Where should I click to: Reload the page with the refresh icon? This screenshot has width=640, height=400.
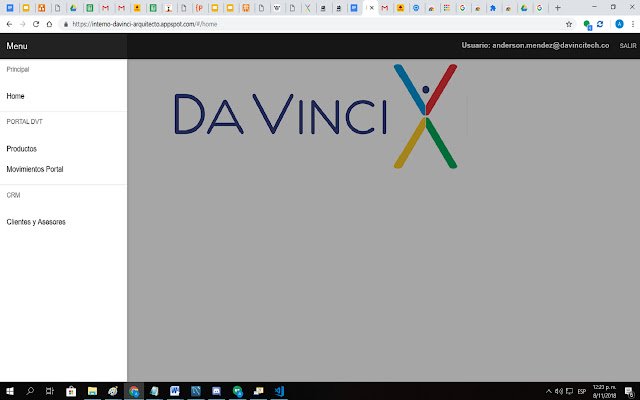point(36,24)
